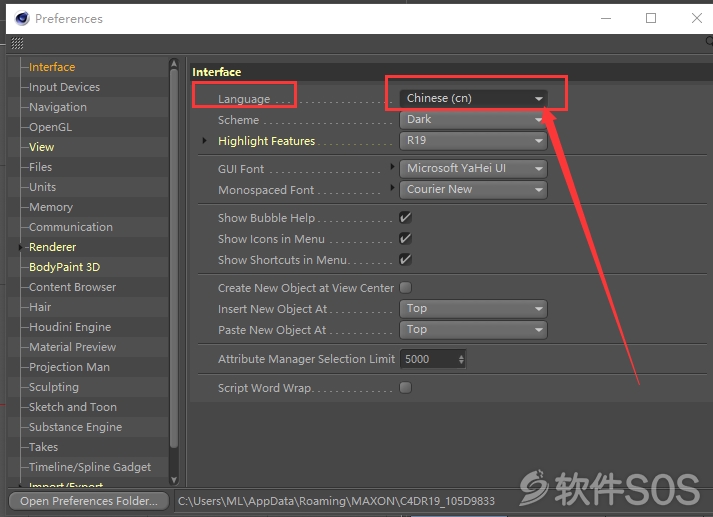Select the View category
This screenshot has height=517, width=713.
point(41,147)
